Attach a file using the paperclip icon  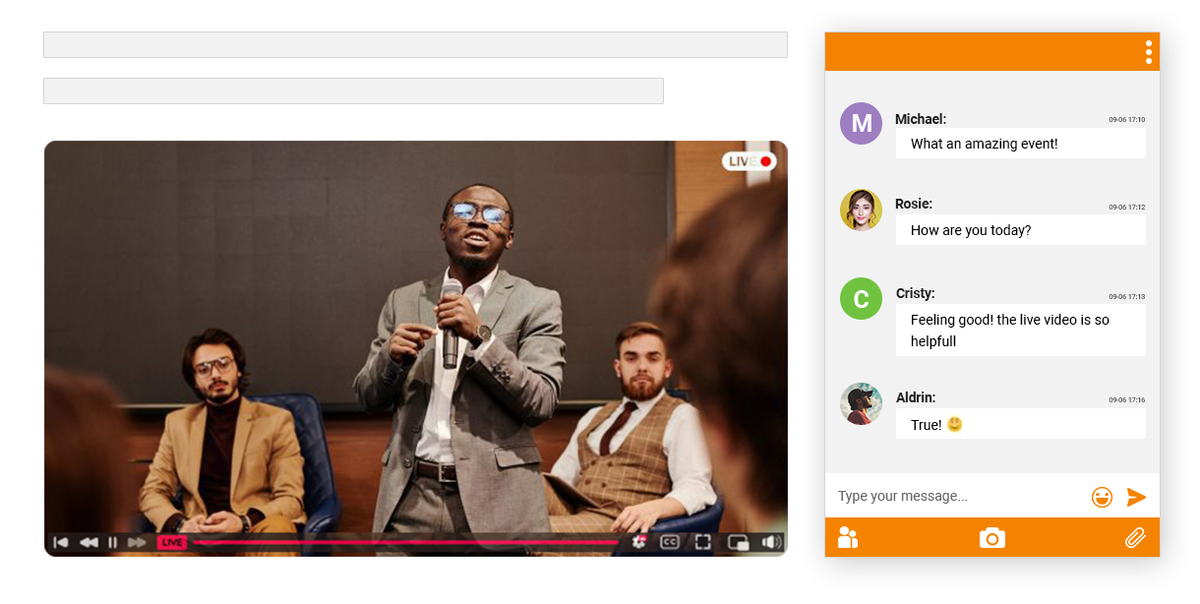pyautogui.click(x=1134, y=537)
